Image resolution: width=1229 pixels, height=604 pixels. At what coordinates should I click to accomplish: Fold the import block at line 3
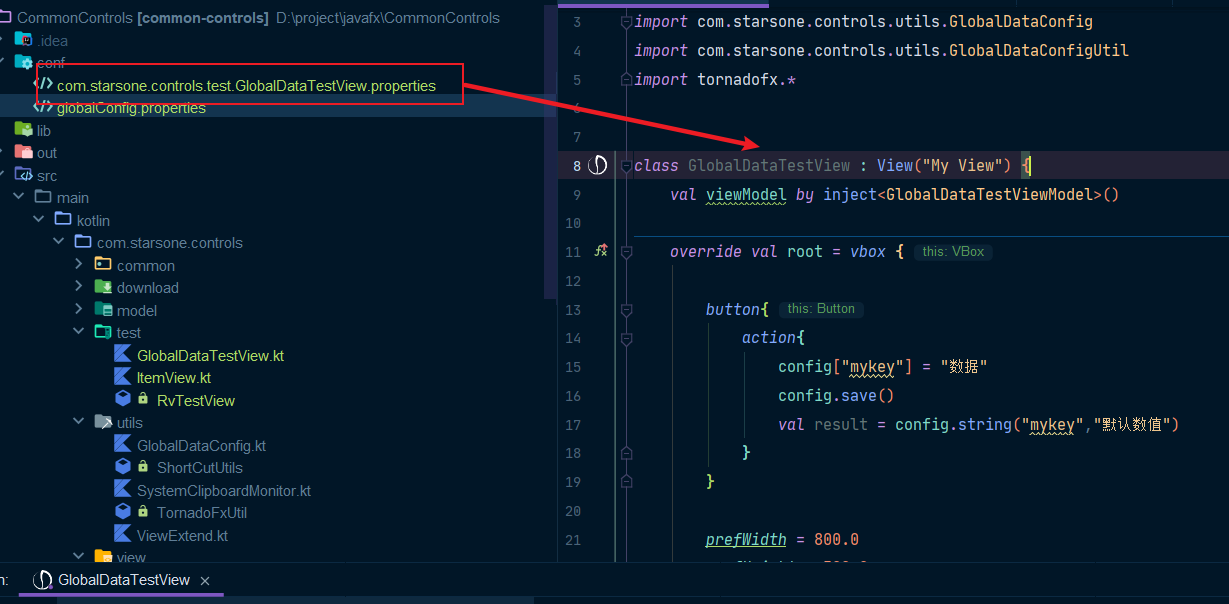(x=626, y=21)
